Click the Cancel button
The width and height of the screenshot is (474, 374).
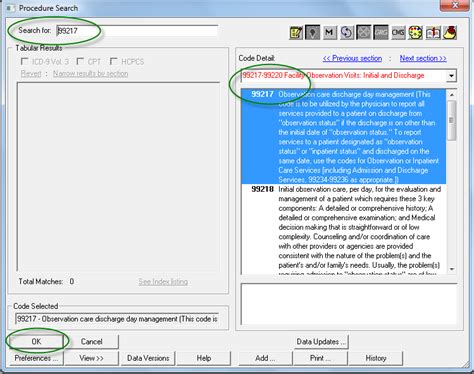click(x=91, y=341)
